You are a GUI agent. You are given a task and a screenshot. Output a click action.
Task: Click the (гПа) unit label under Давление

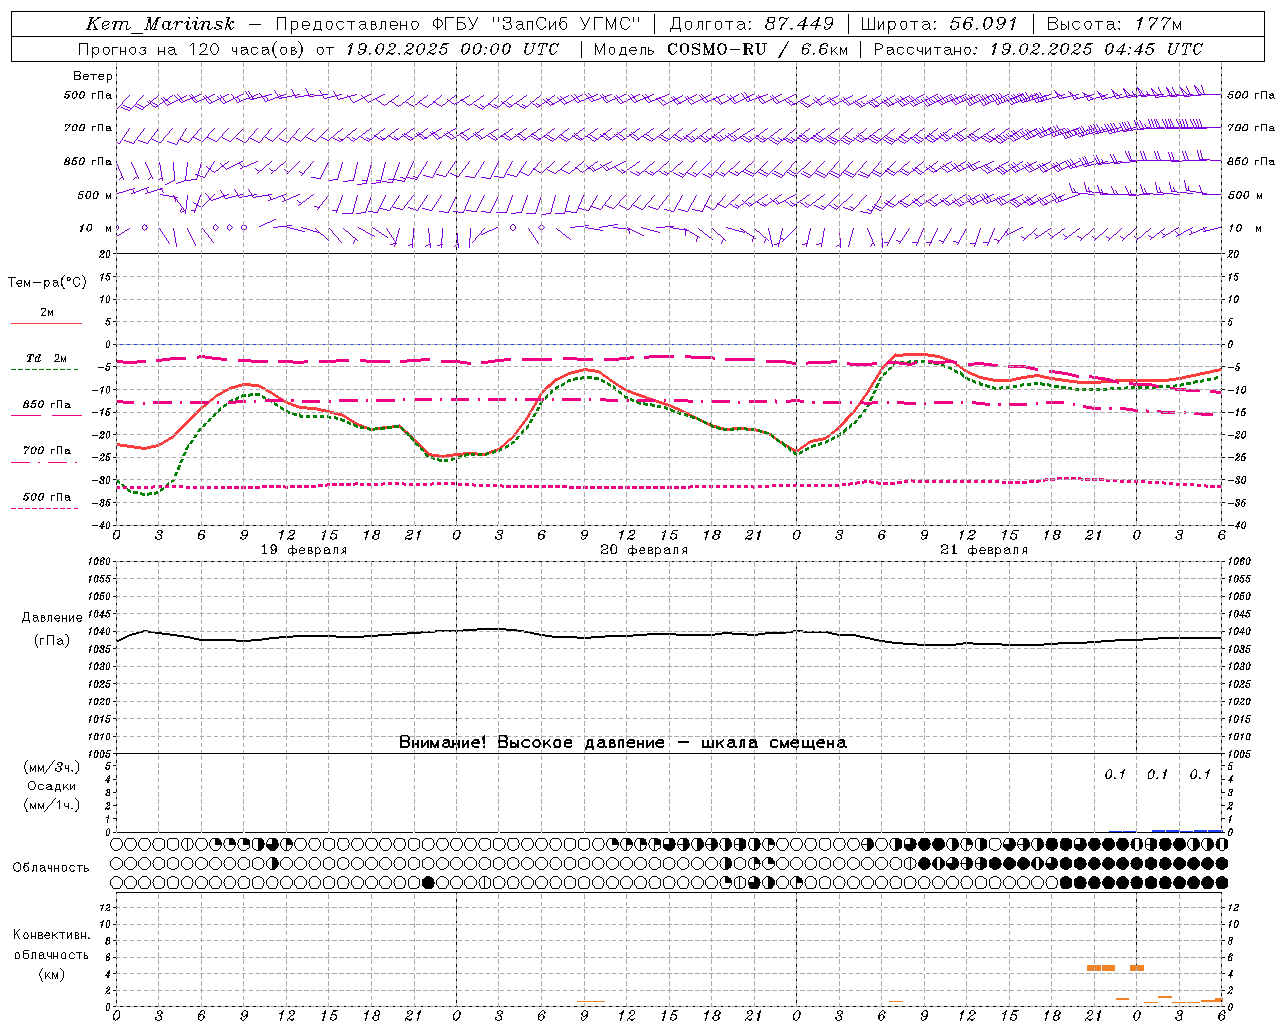[x=52, y=640]
